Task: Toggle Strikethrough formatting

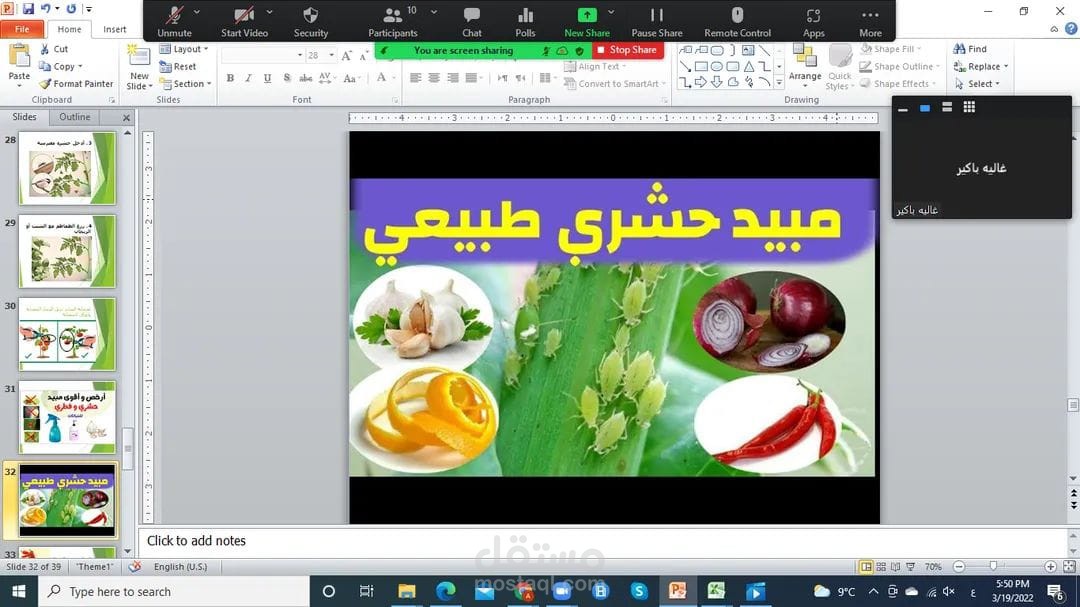Action: [x=306, y=78]
